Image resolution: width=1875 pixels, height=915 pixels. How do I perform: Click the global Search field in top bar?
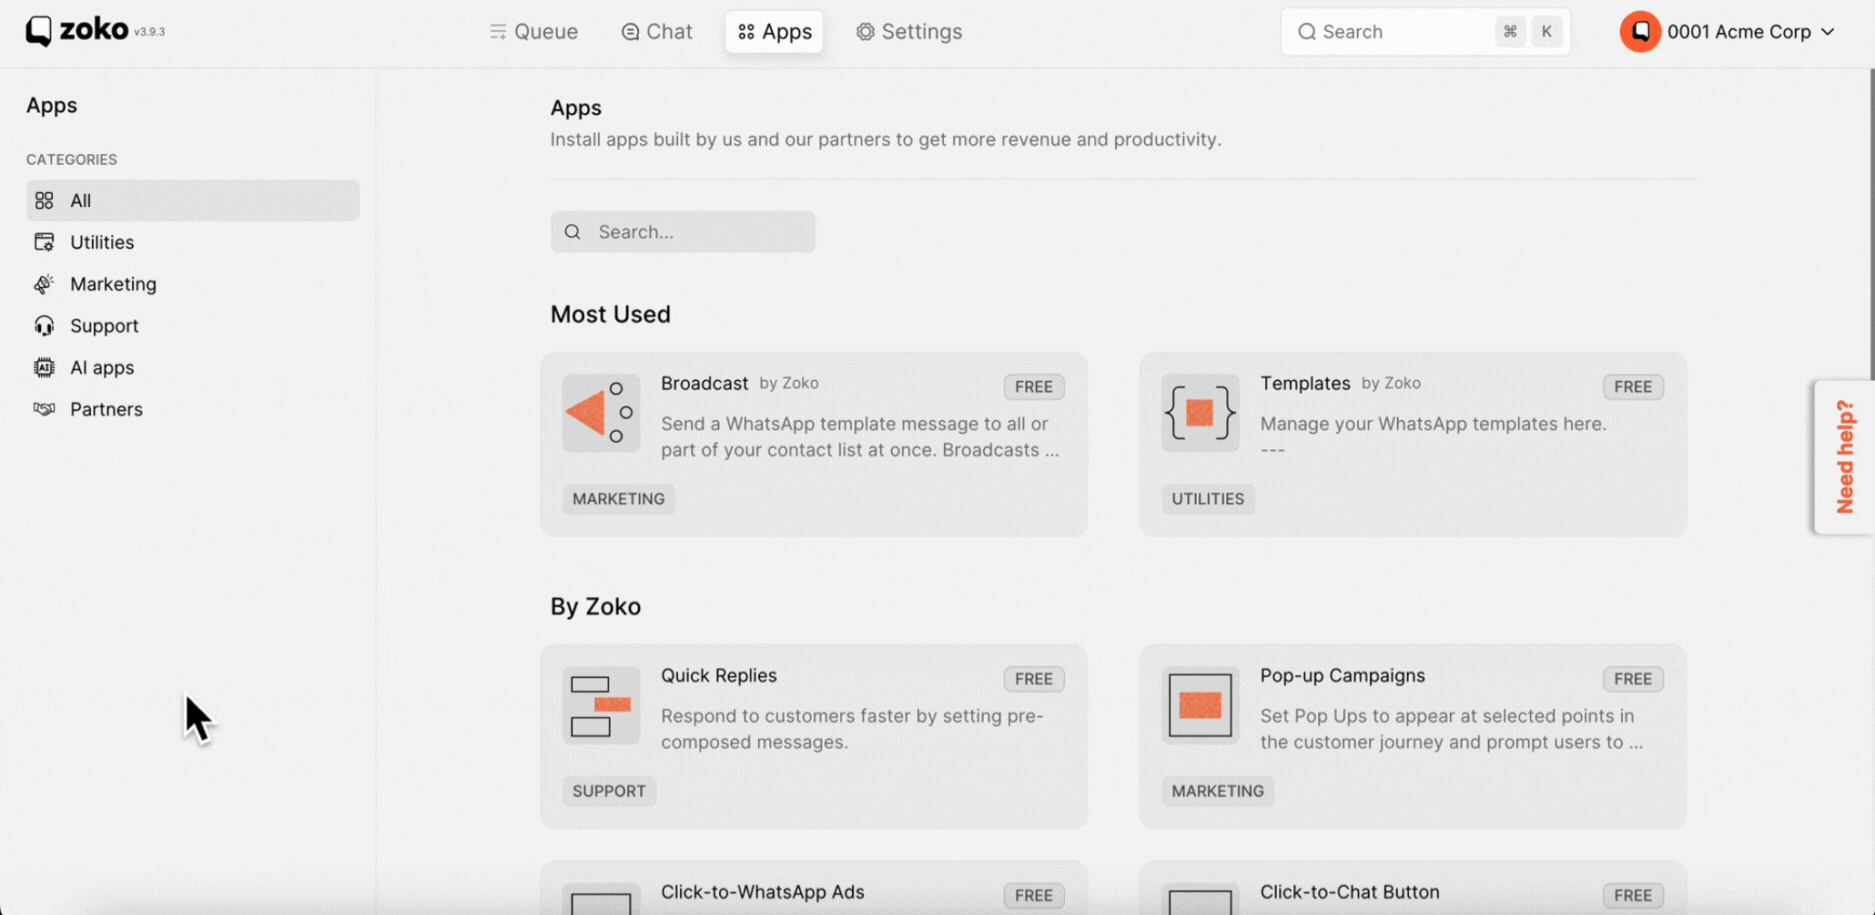(x=1425, y=32)
